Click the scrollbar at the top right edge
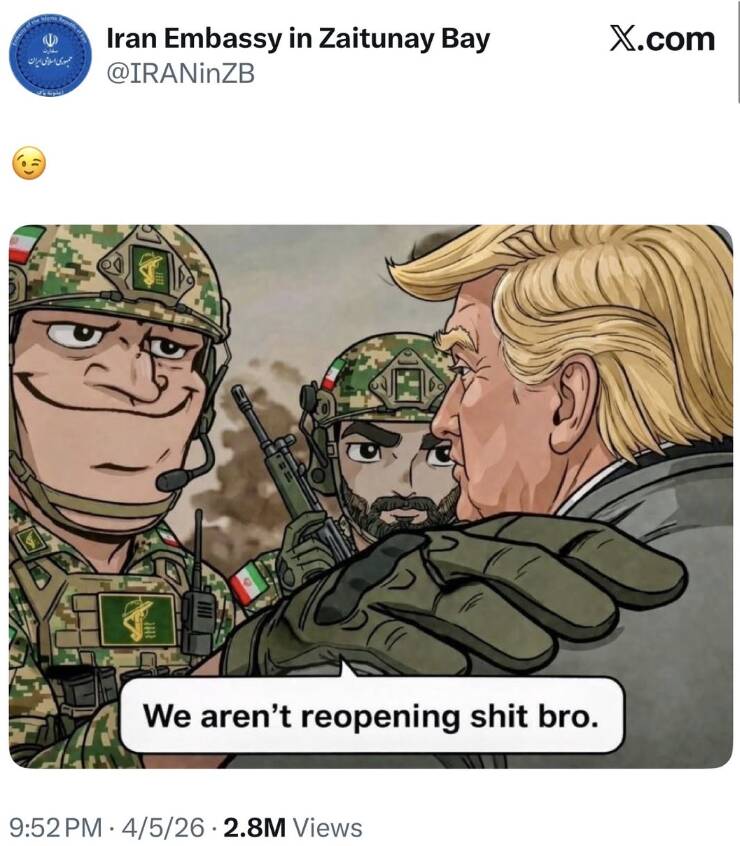 [738, 51]
